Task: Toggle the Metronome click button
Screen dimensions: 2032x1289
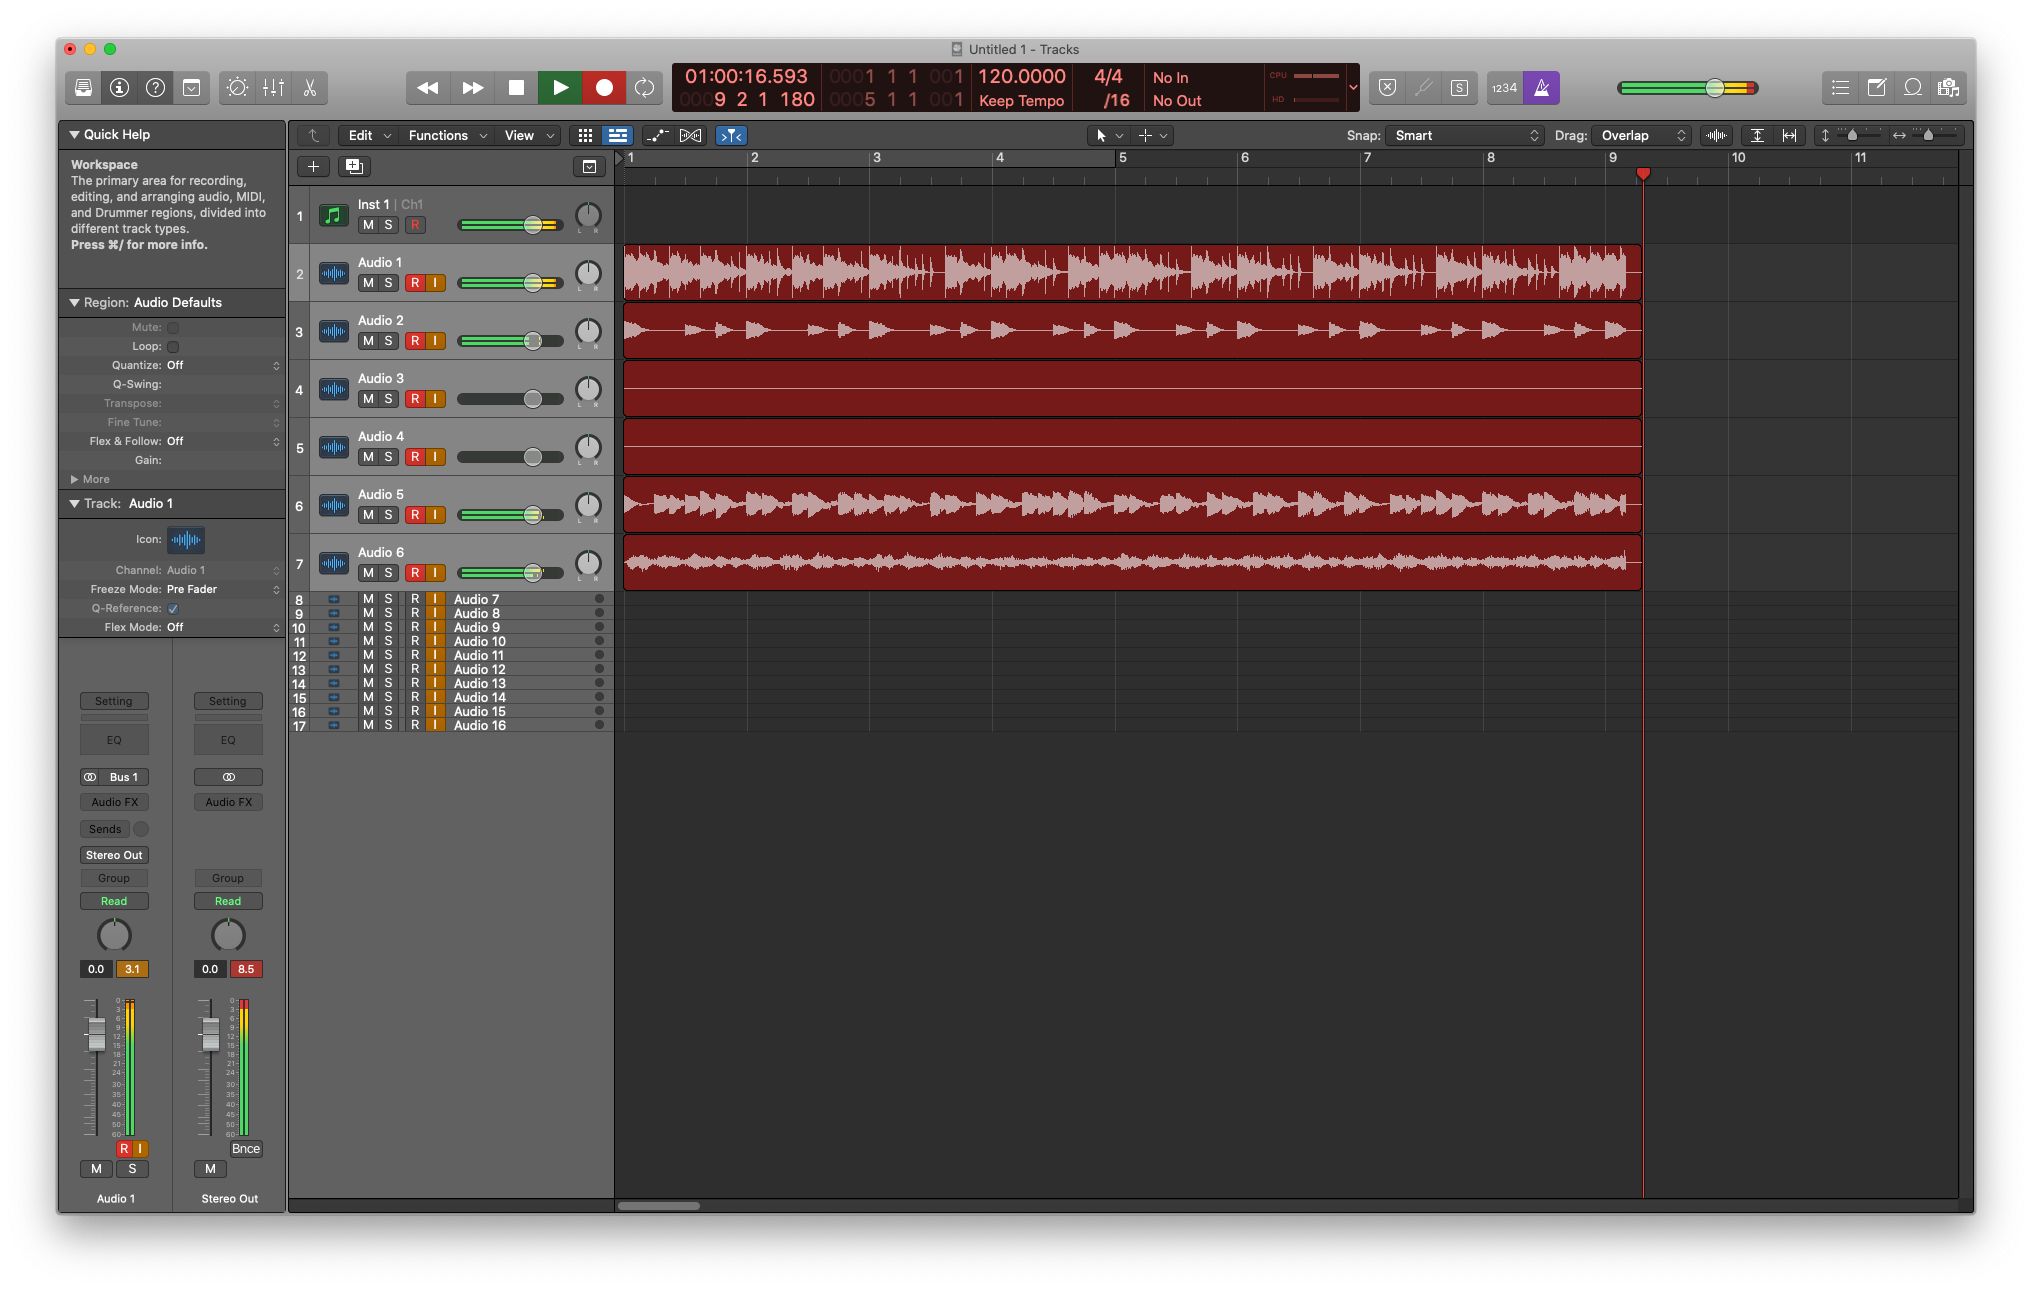Action: 1541,88
